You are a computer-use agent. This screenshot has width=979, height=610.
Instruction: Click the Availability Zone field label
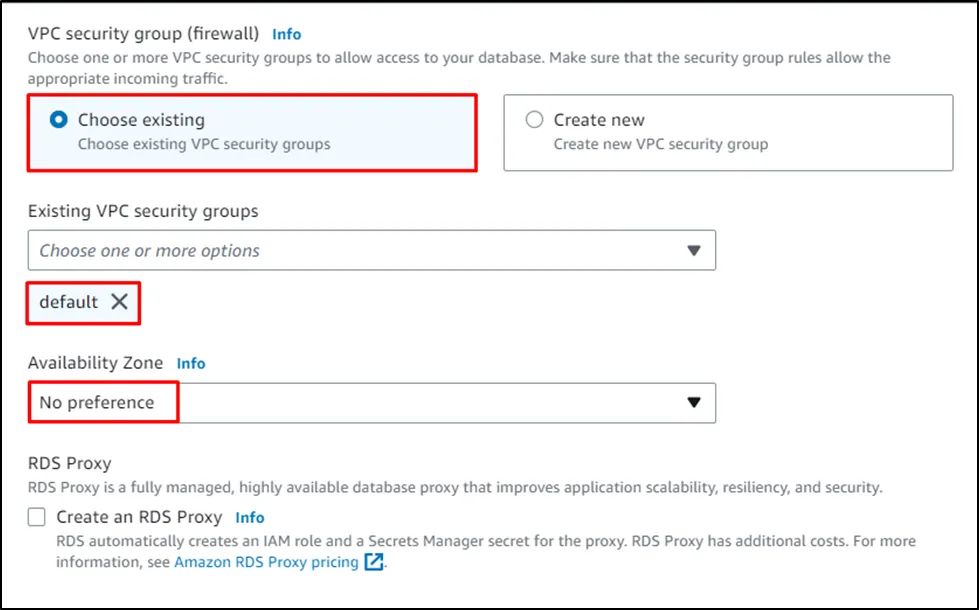95,363
